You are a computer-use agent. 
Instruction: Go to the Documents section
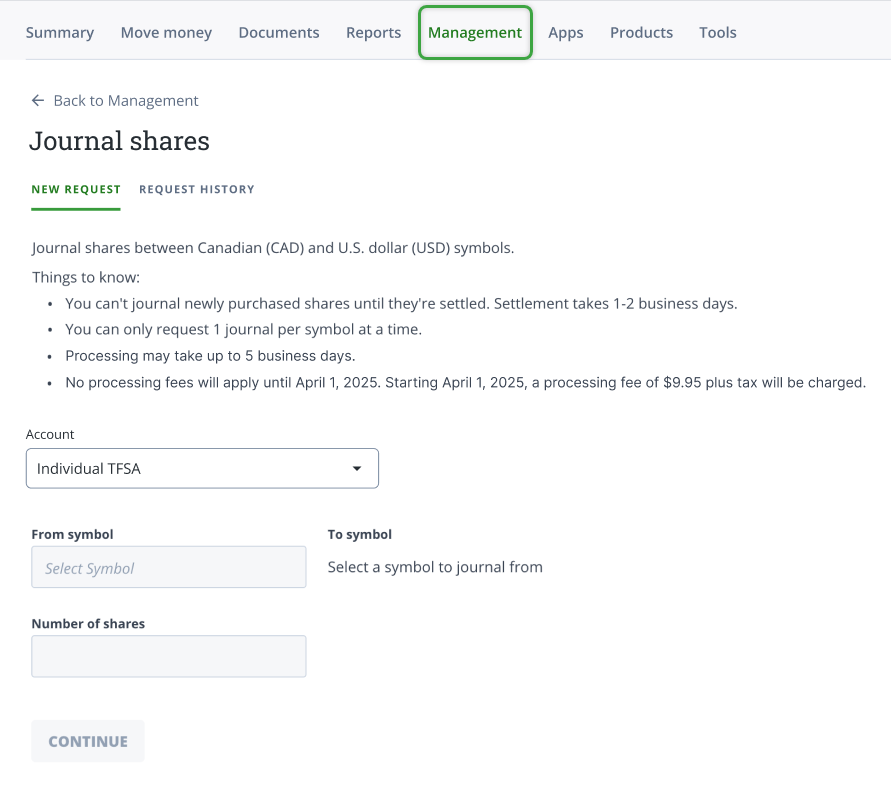coord(278,32)
